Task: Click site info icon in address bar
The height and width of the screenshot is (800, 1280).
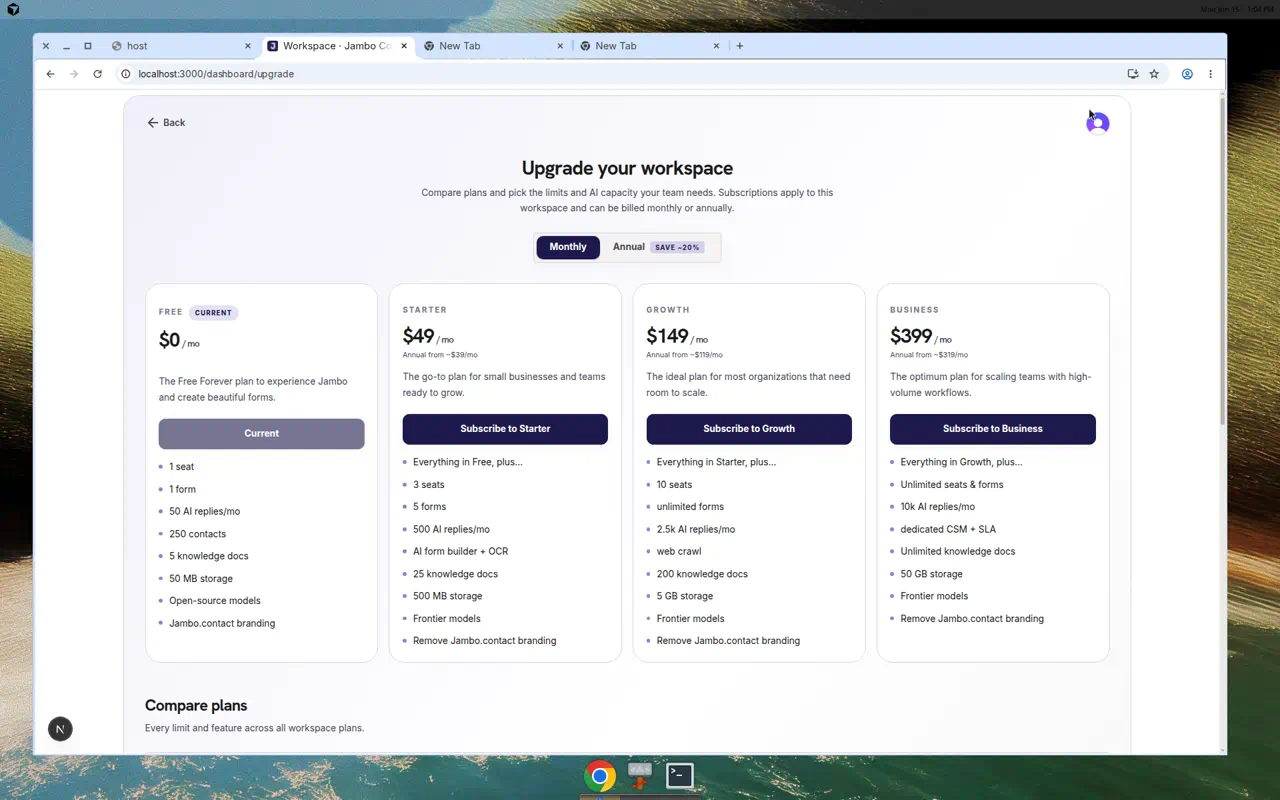Action: pos(126,74)
